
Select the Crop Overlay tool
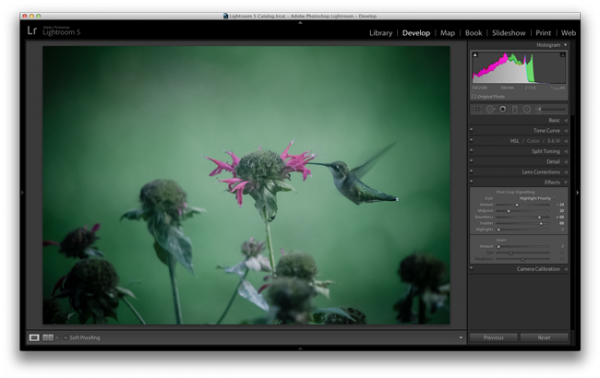coord(476,109)
